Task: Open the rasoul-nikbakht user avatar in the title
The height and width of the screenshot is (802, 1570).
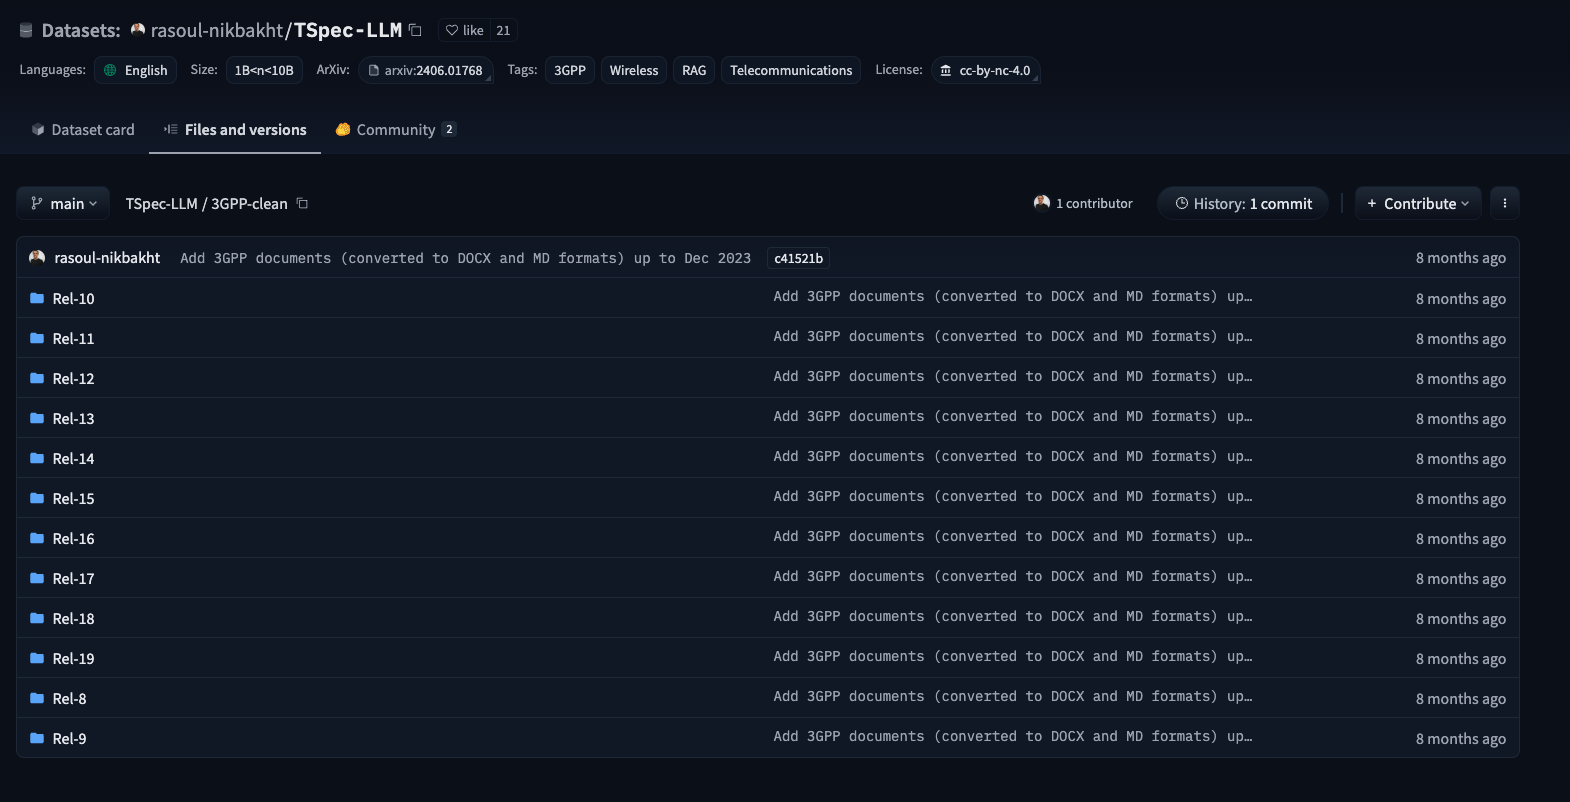Action: tap(138, 30)
